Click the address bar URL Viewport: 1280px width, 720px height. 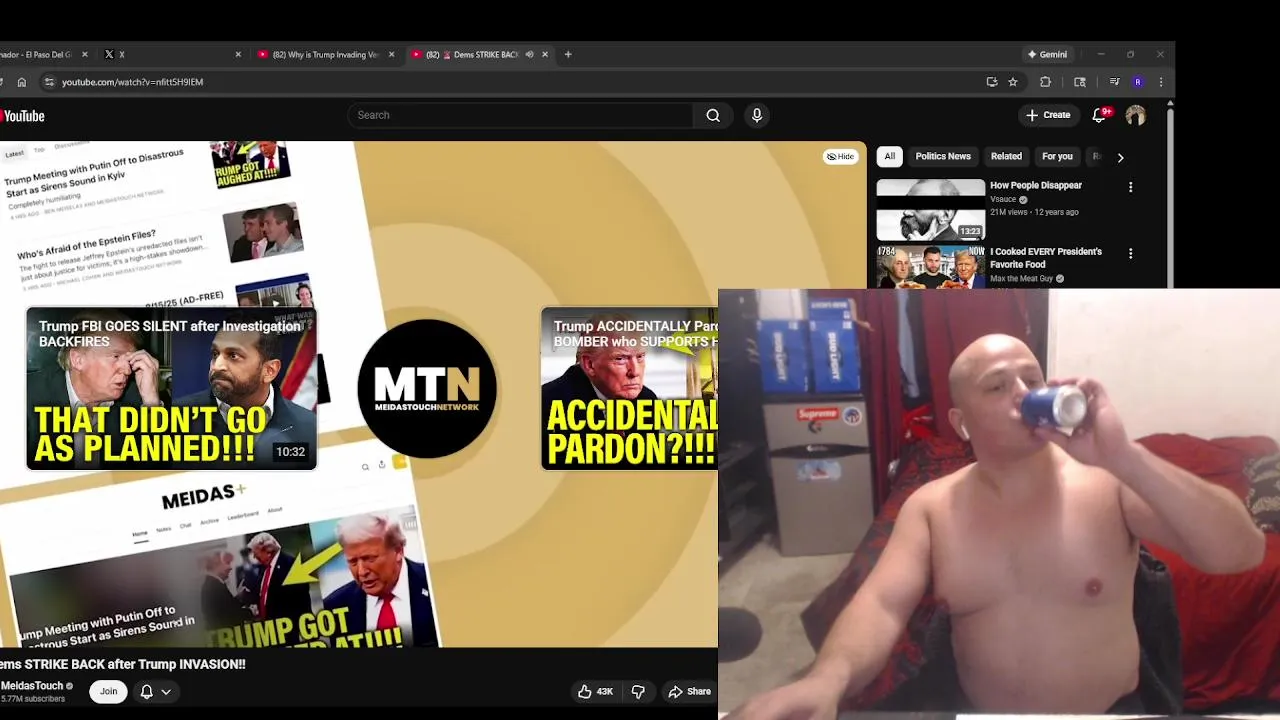pyautogui.click(x=132, y=82)
